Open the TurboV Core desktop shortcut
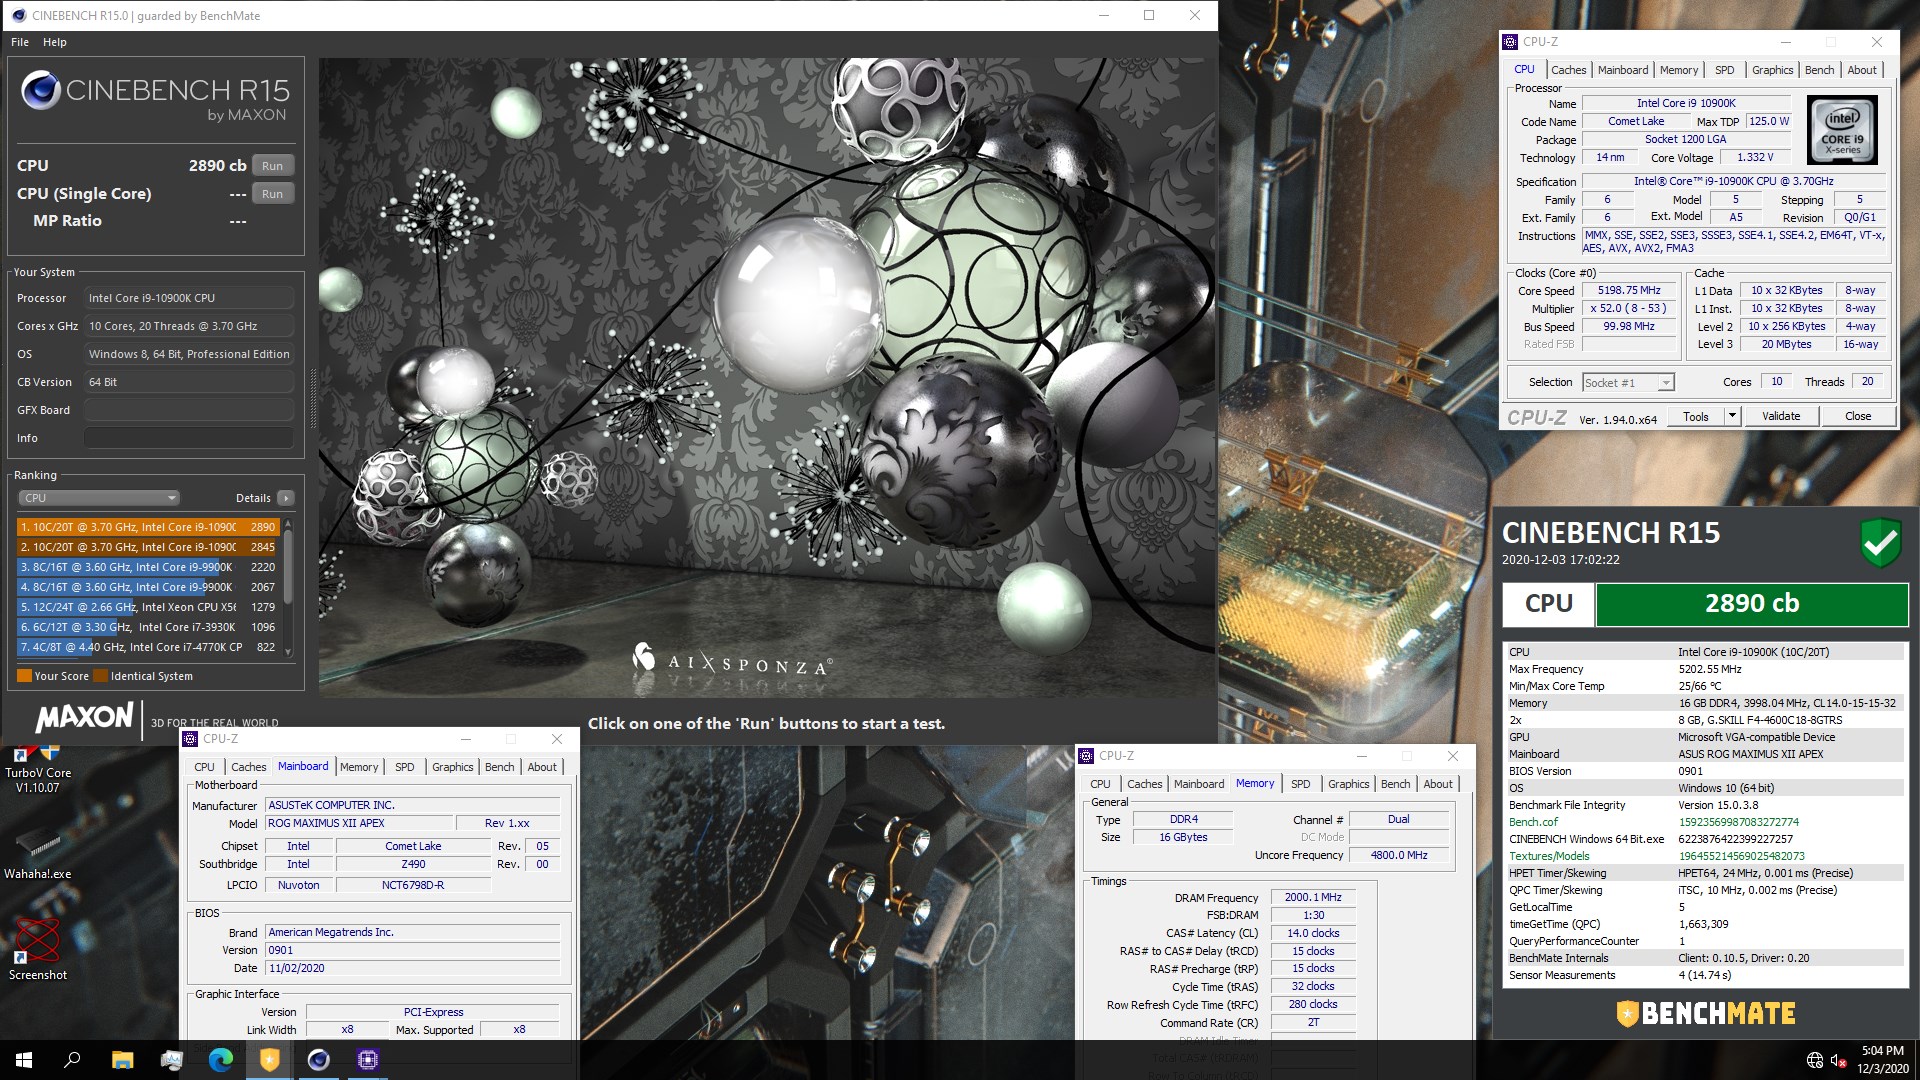The width and height of the screenshot is (1920, 1080). (x=38, y=770)
